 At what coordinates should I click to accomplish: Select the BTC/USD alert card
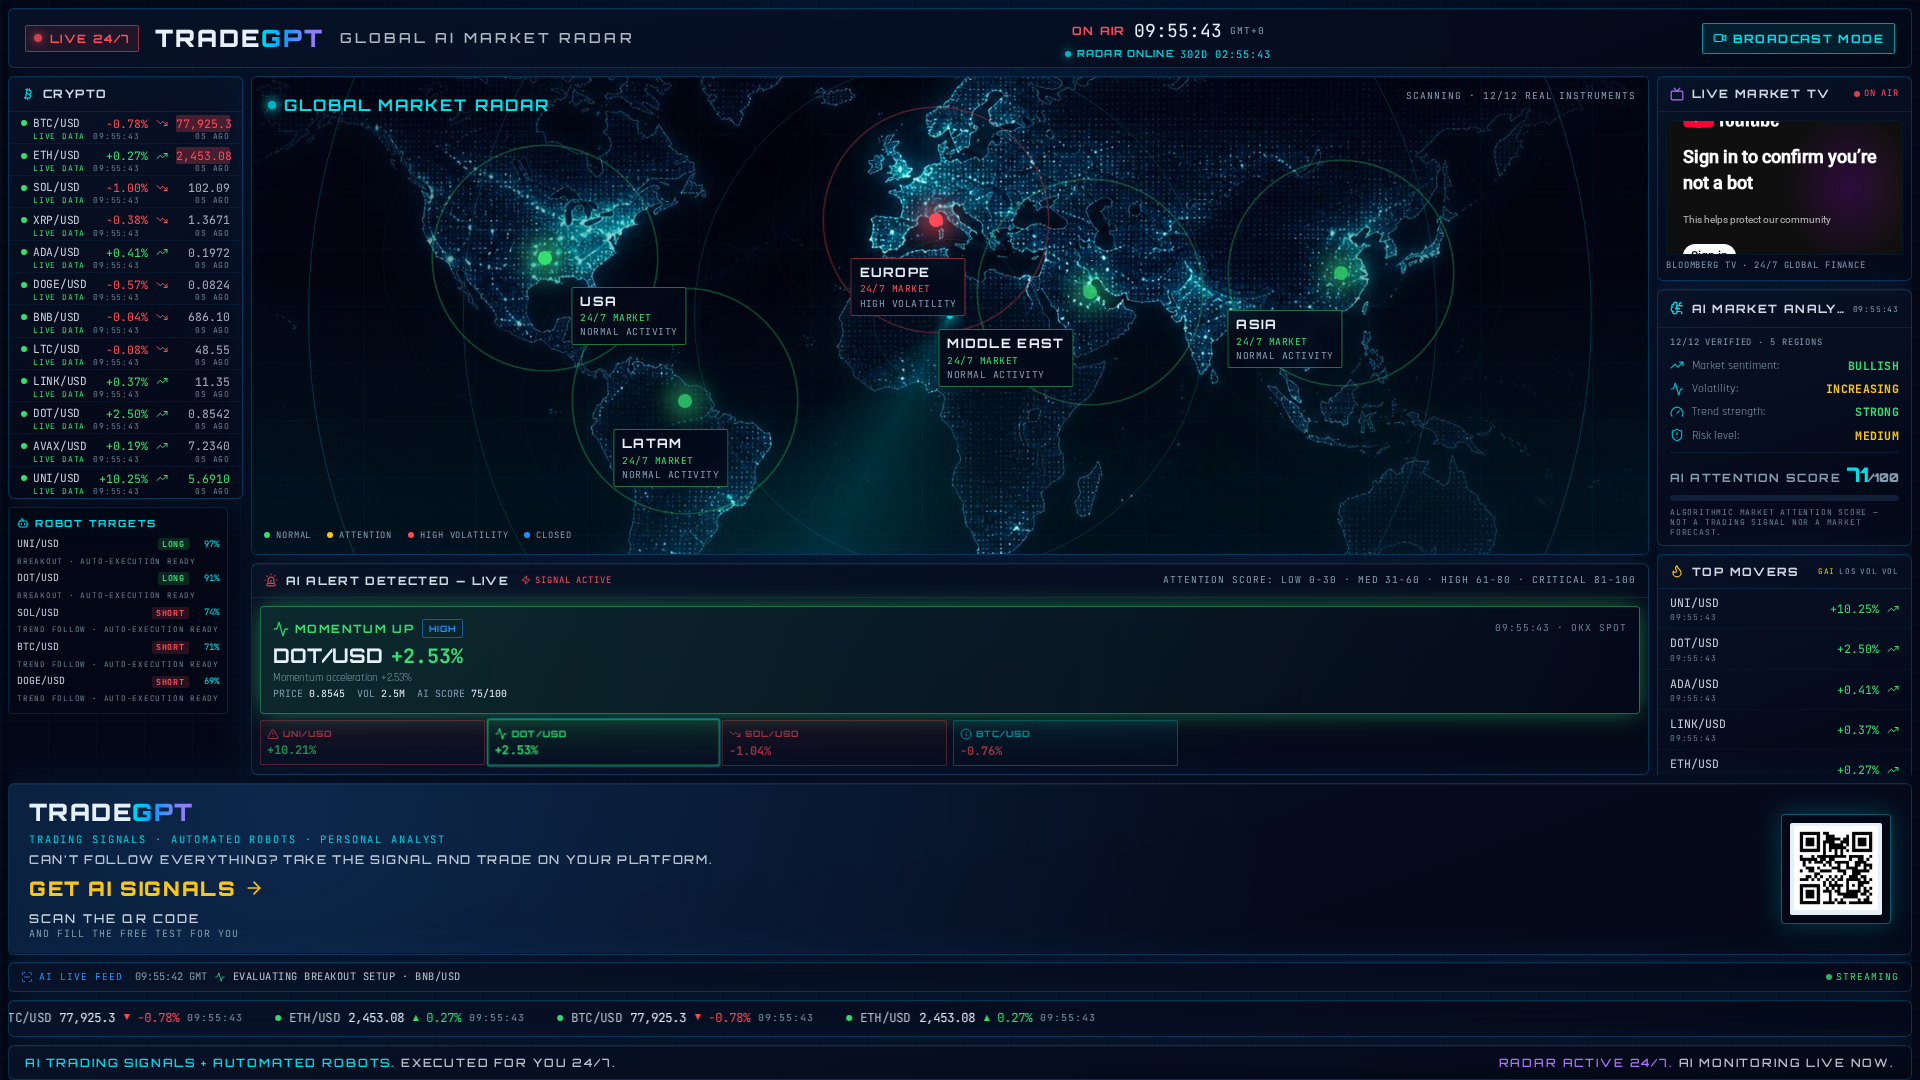coord(1065,743)
